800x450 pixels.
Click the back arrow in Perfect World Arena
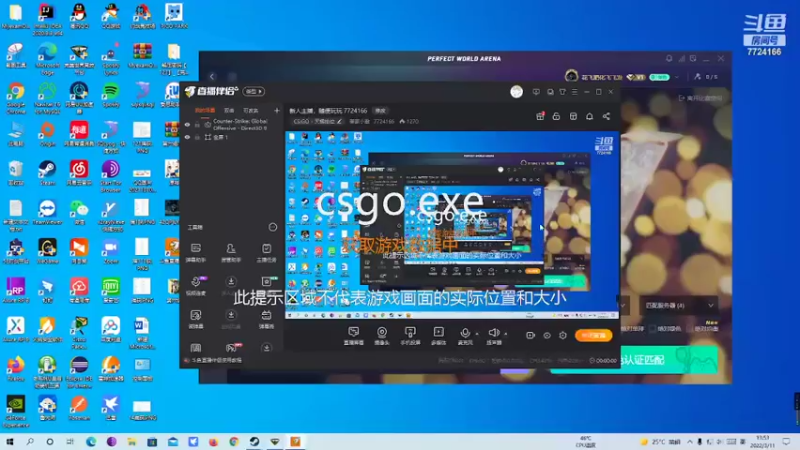(x=212, y=77)
